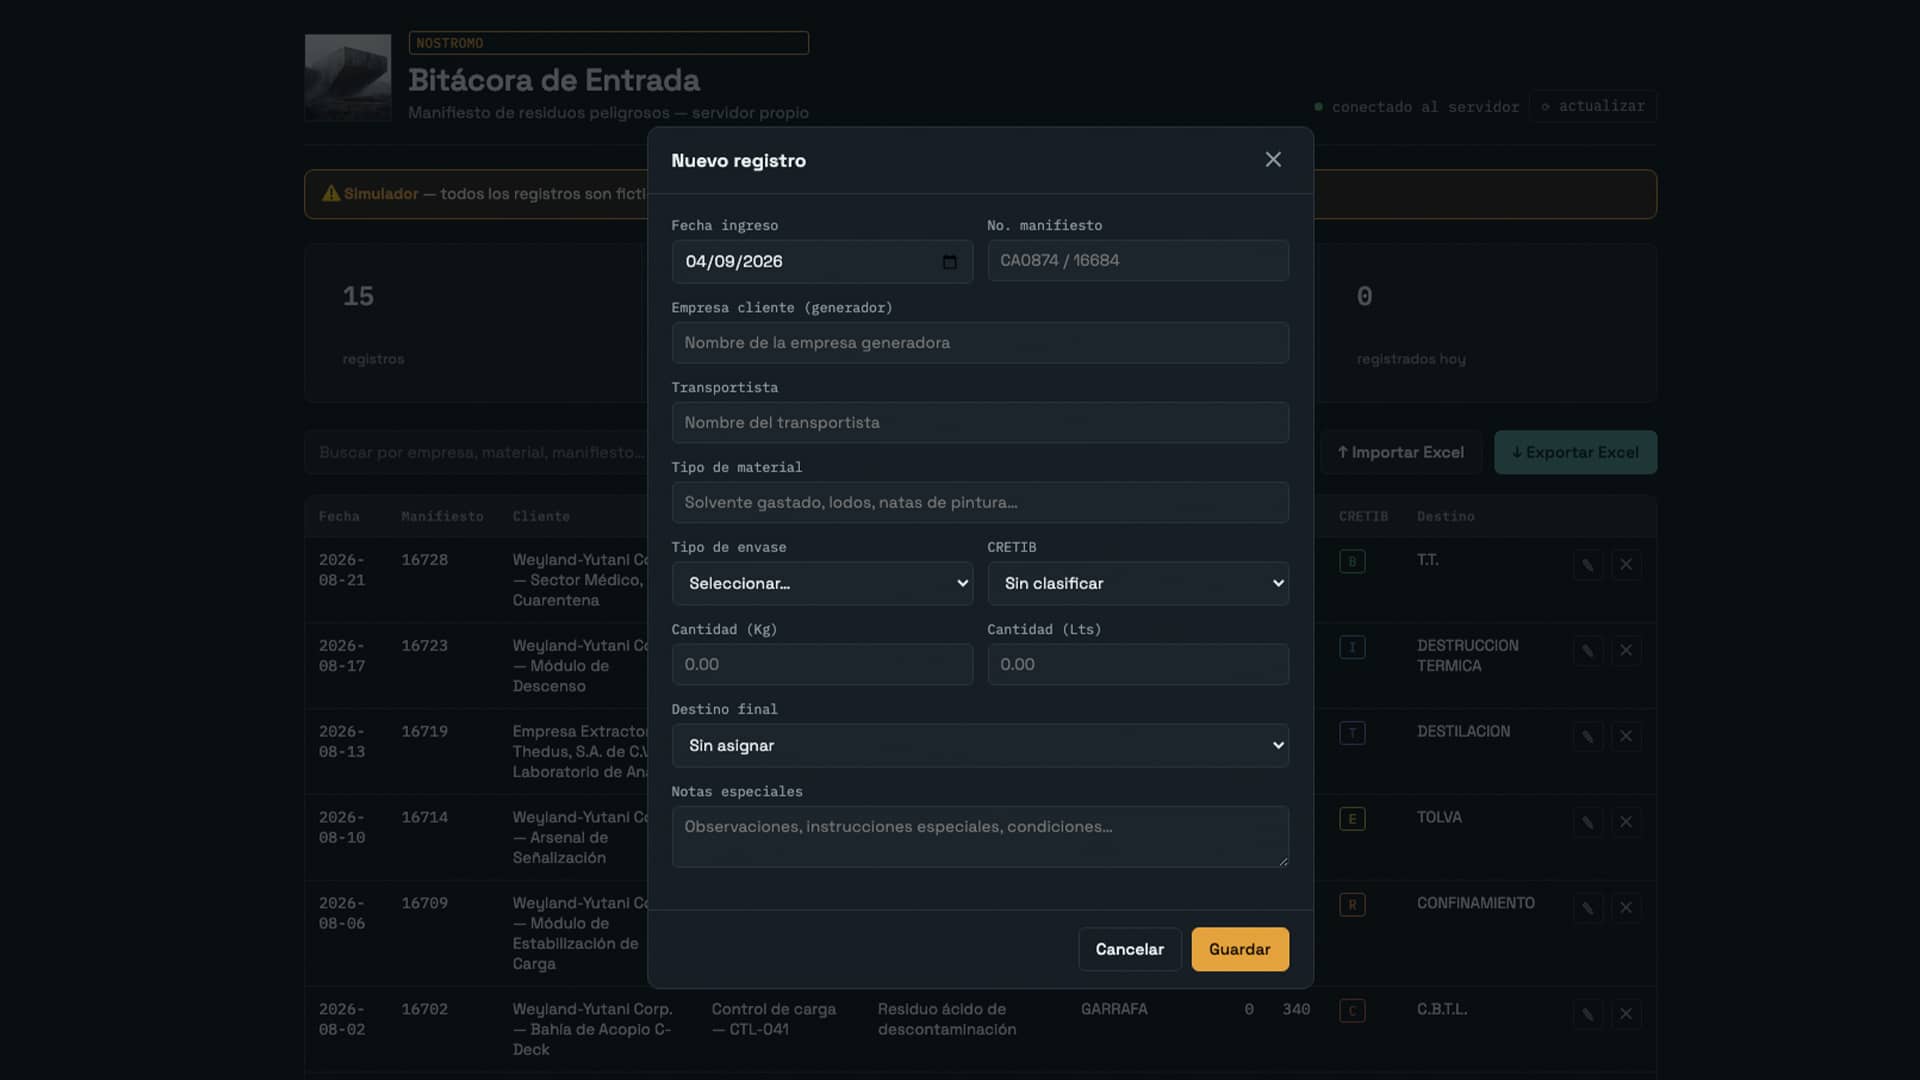This screenshot has height=1080, width=1920.
Task: Edit row 16702 pencil icon
Action: coord(1587,1015)
